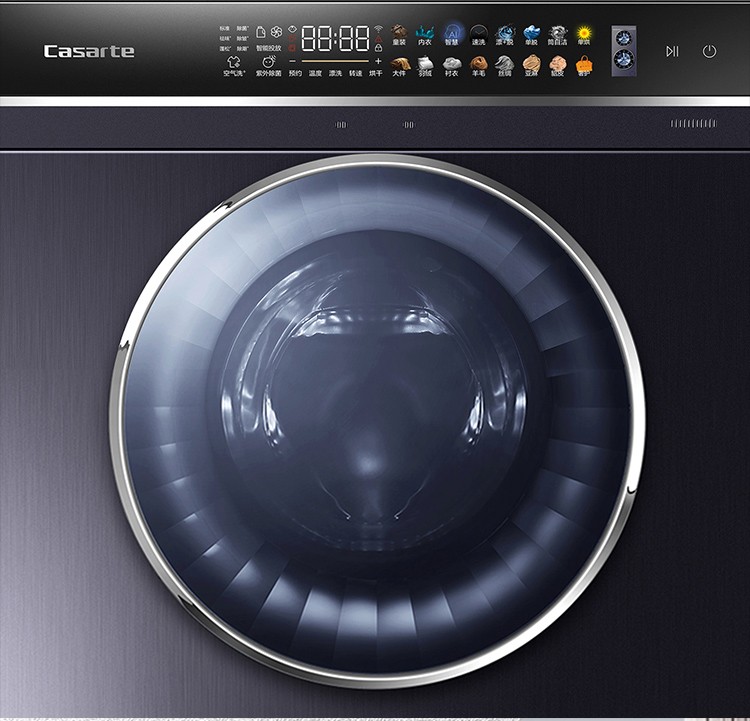This screenshot has height=721, width=750.
Task: Open the 温度 temperature setting
Action: (x=315, y=73)
